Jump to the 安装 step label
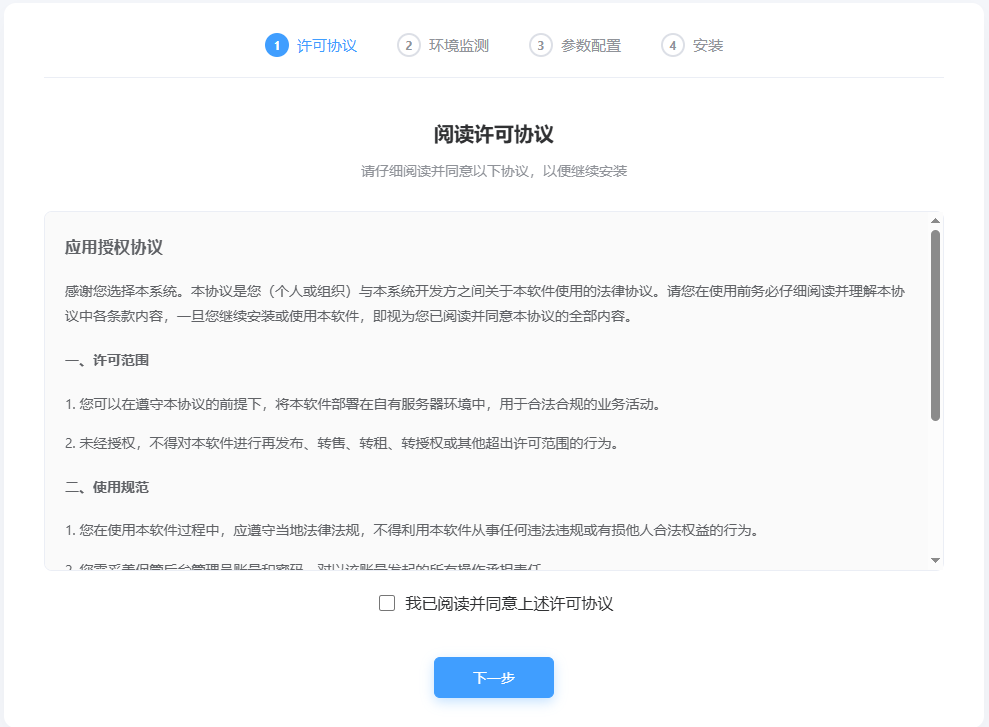Viewport: 989px width, 727px height. pyautogui.click(x=708, y=45)
